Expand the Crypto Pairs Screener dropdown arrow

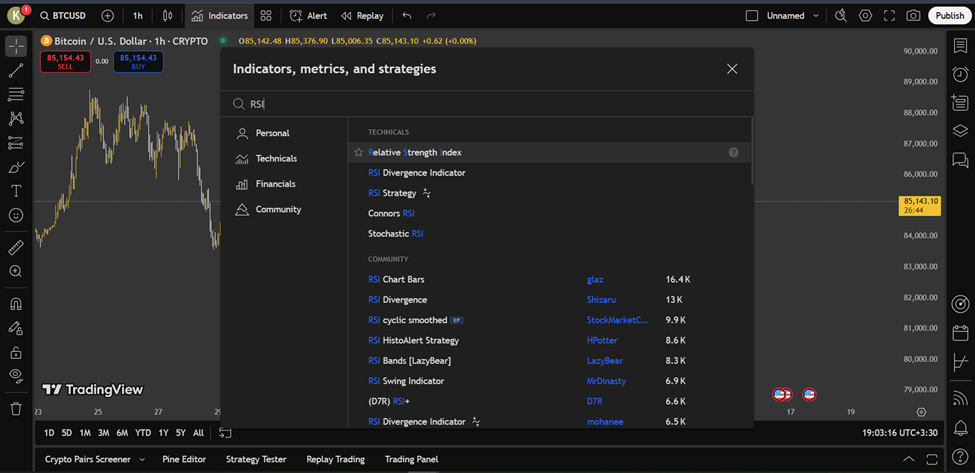pyautogui.click(x=142, y=460)
